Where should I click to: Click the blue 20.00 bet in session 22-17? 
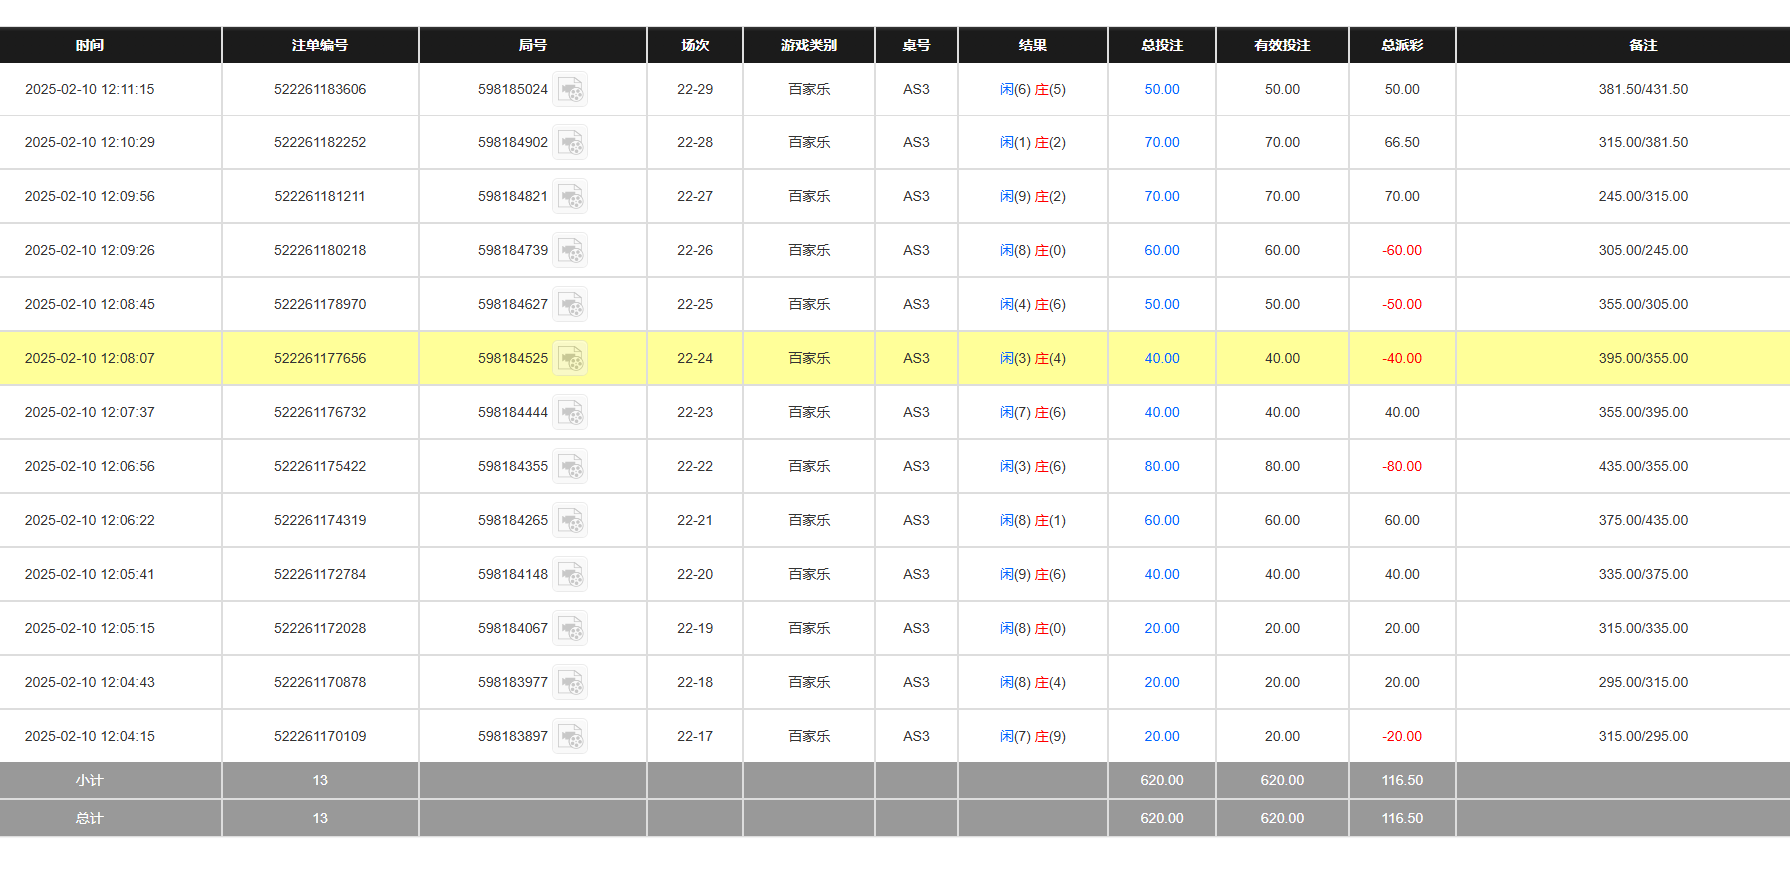pos(1161,737)
